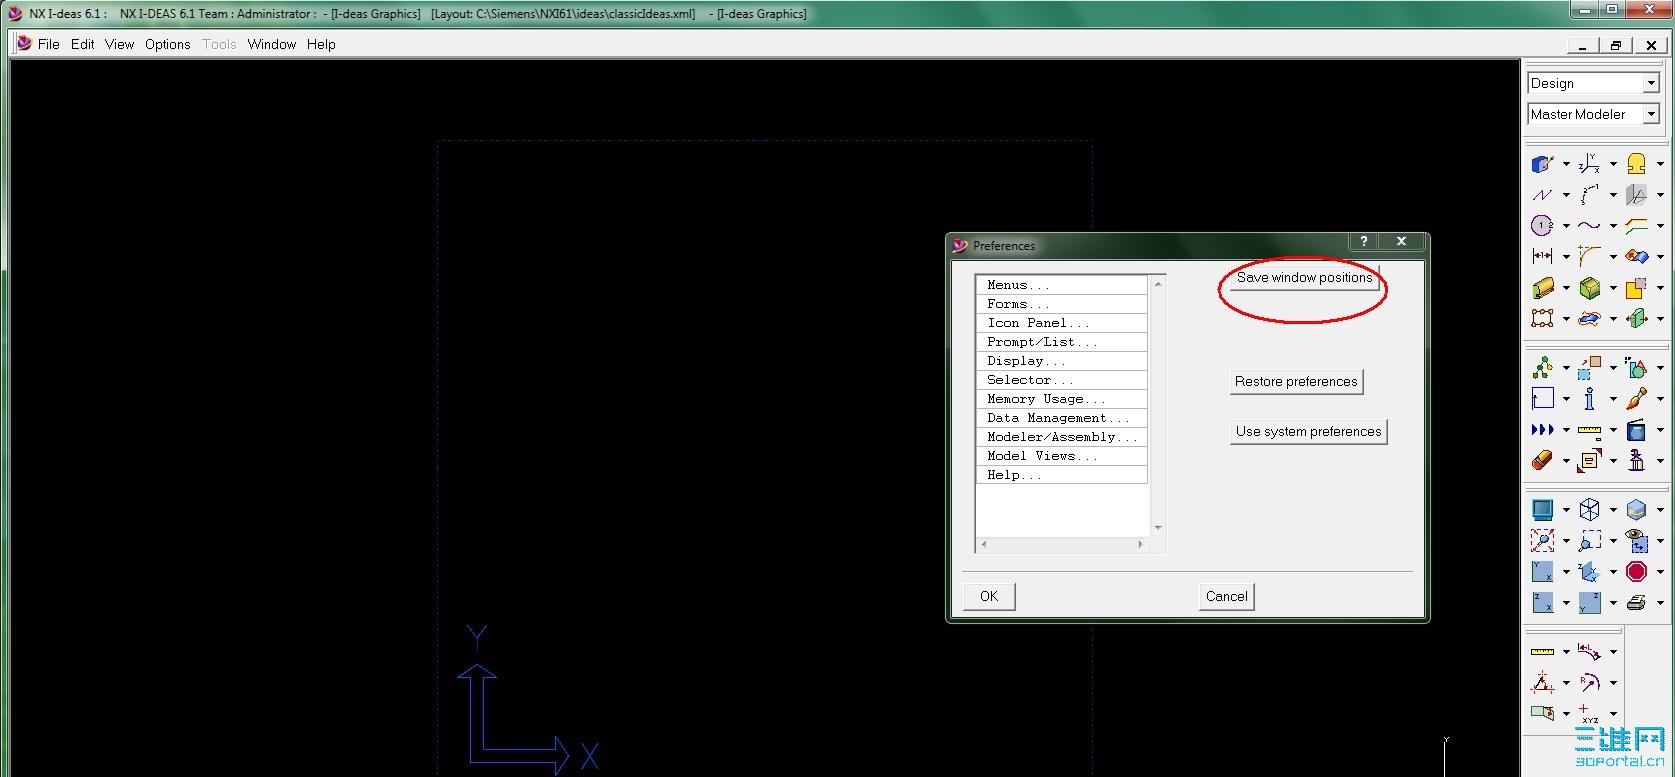Switch to shaded cube display icon
Screen dimensions: 1675x777
coord(1636,510)
